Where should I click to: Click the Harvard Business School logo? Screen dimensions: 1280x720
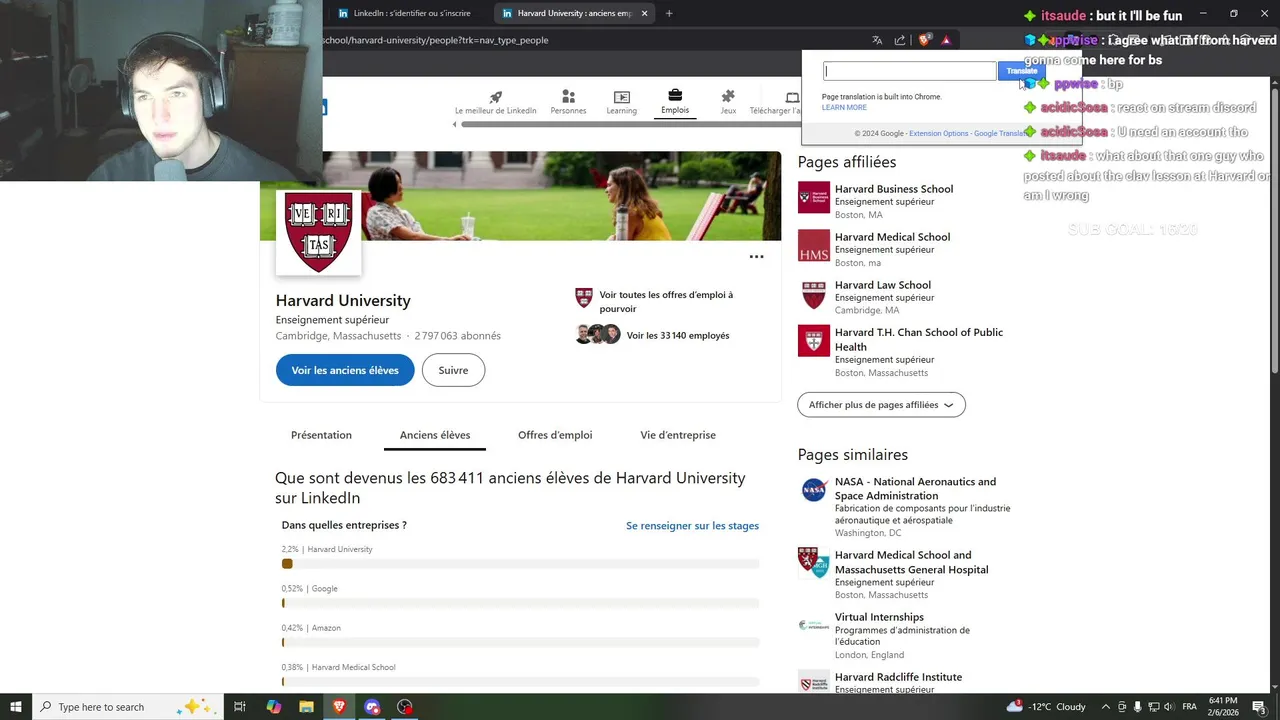click(814, 197)
